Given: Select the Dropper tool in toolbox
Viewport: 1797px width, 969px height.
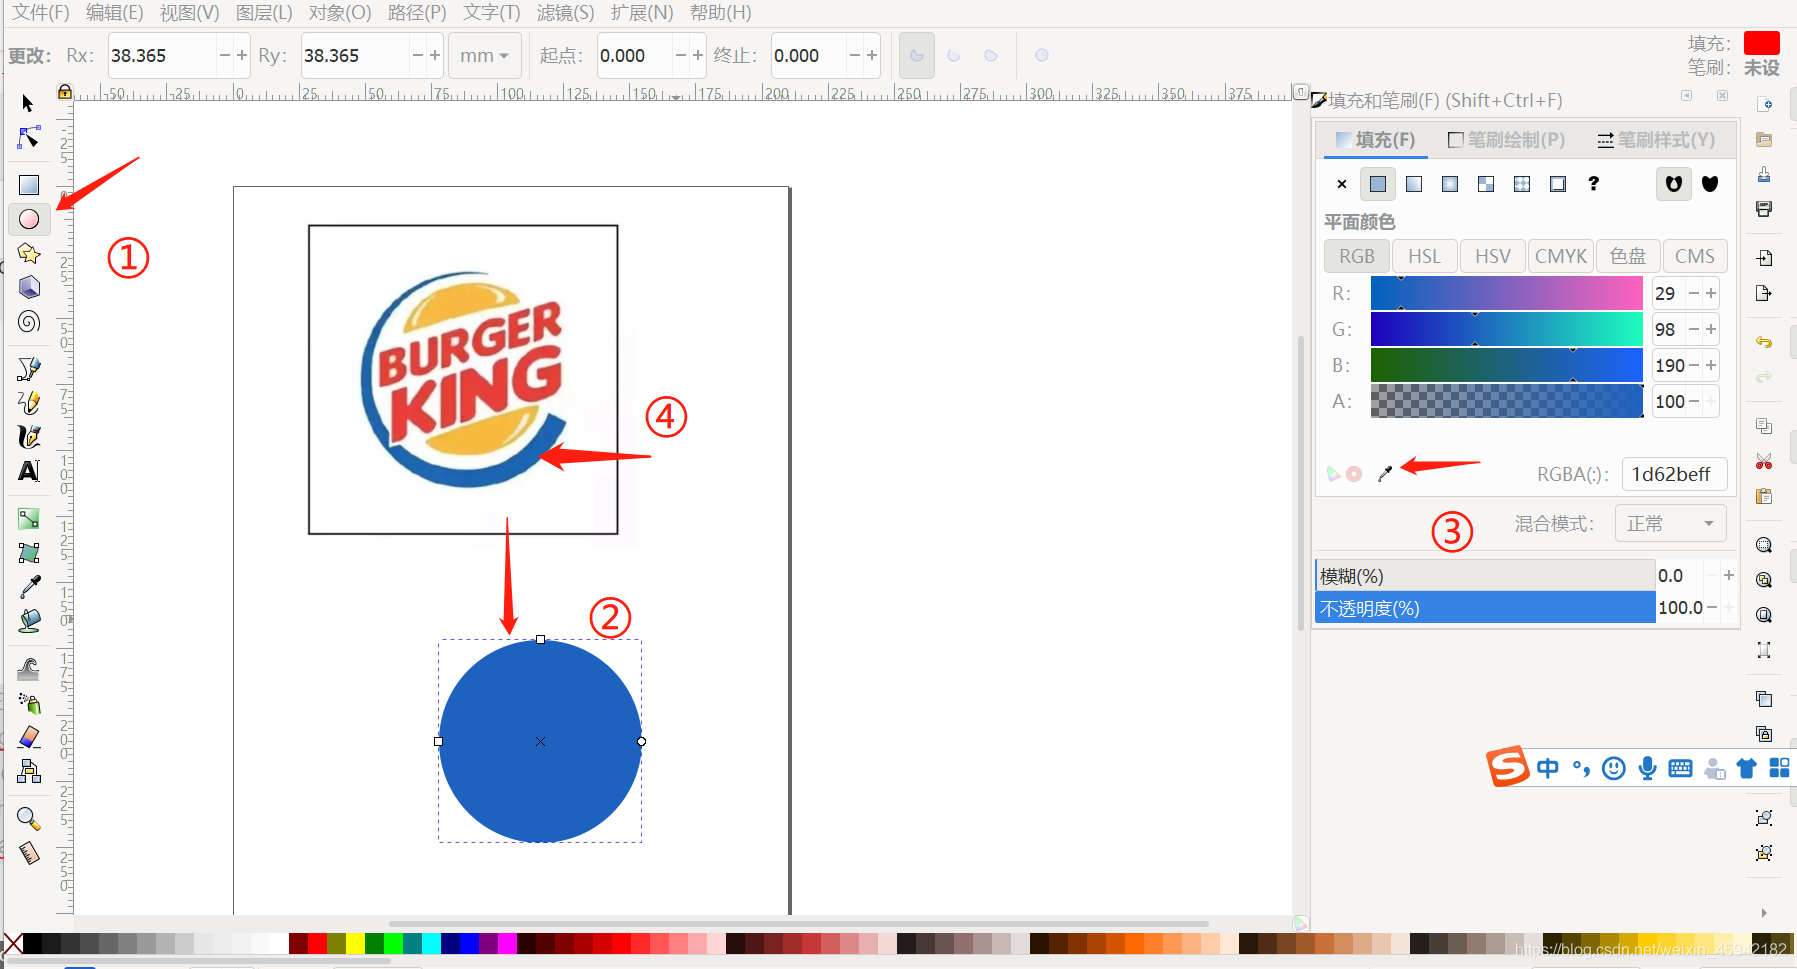Looking at the screenshot, I should [29, 587].
